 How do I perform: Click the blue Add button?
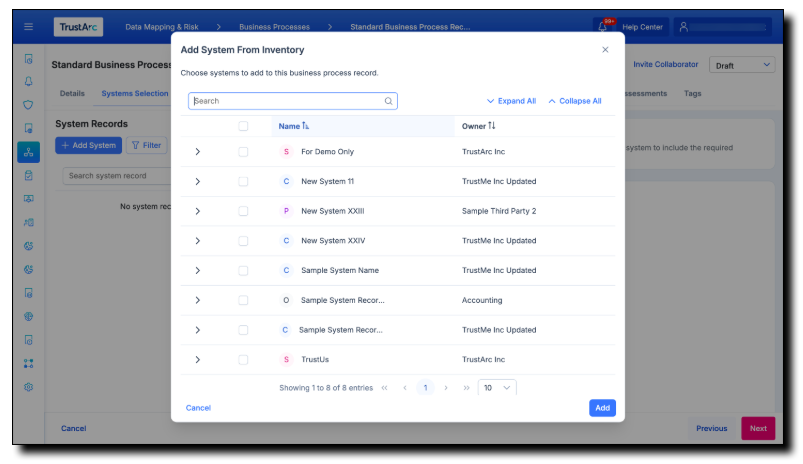pyautogui.click(x=602, y=408)
